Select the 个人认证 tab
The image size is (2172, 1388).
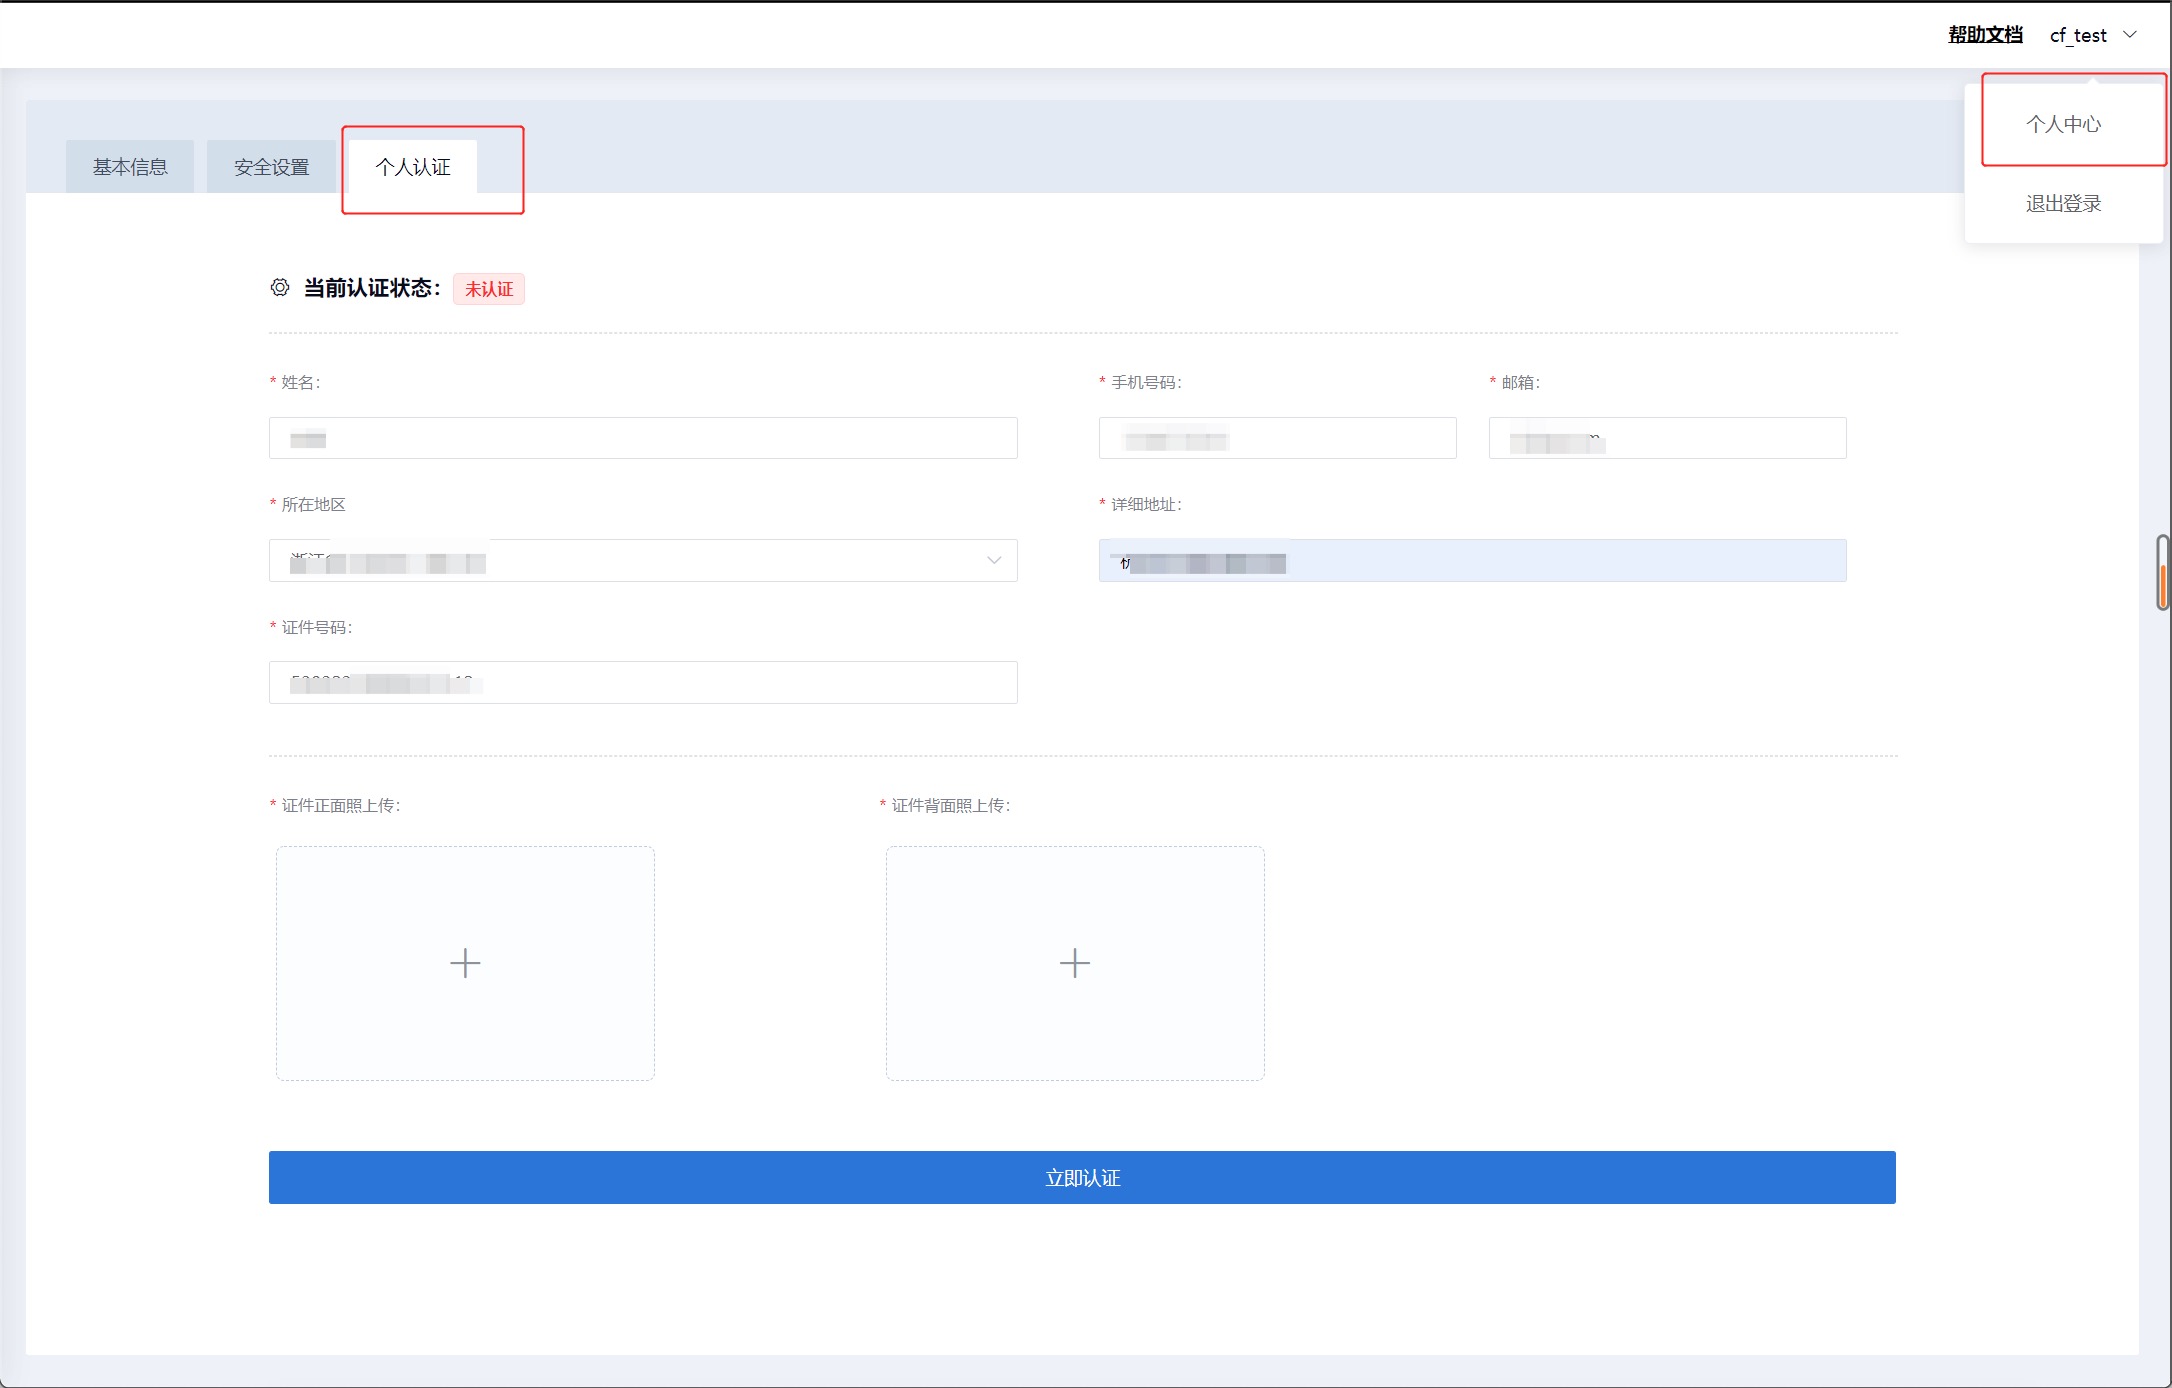pos(413,167)
